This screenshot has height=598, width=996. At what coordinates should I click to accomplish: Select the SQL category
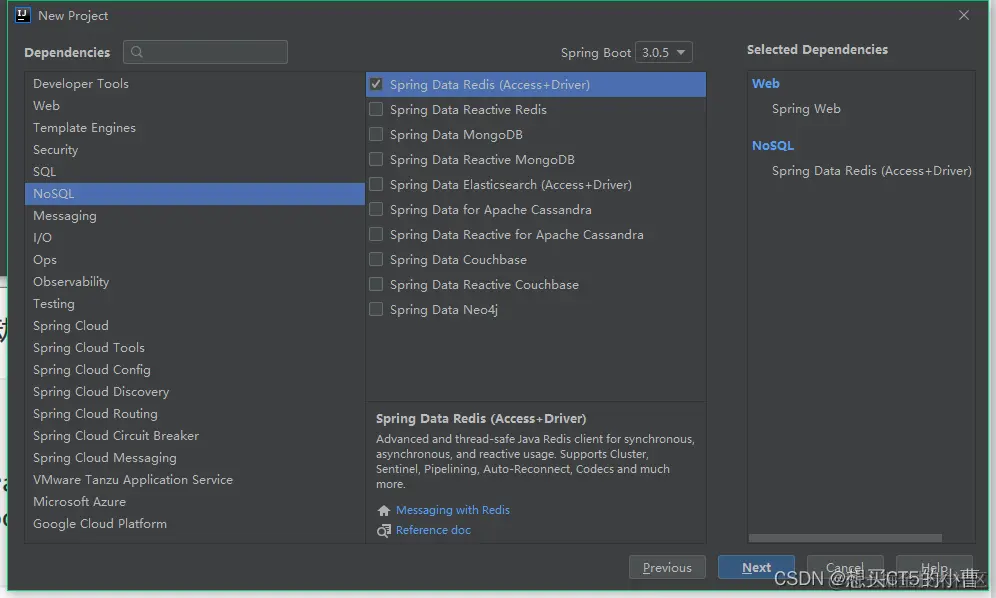[x=194, y=172]
